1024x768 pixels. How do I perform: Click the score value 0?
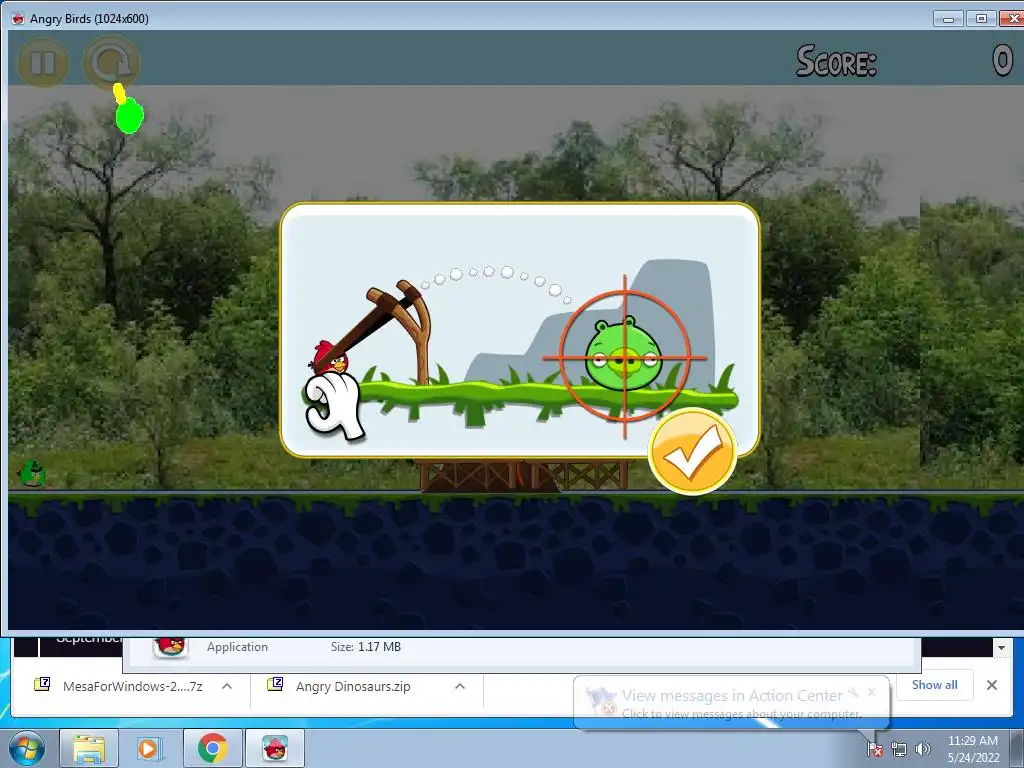[x=1002, y=61]
